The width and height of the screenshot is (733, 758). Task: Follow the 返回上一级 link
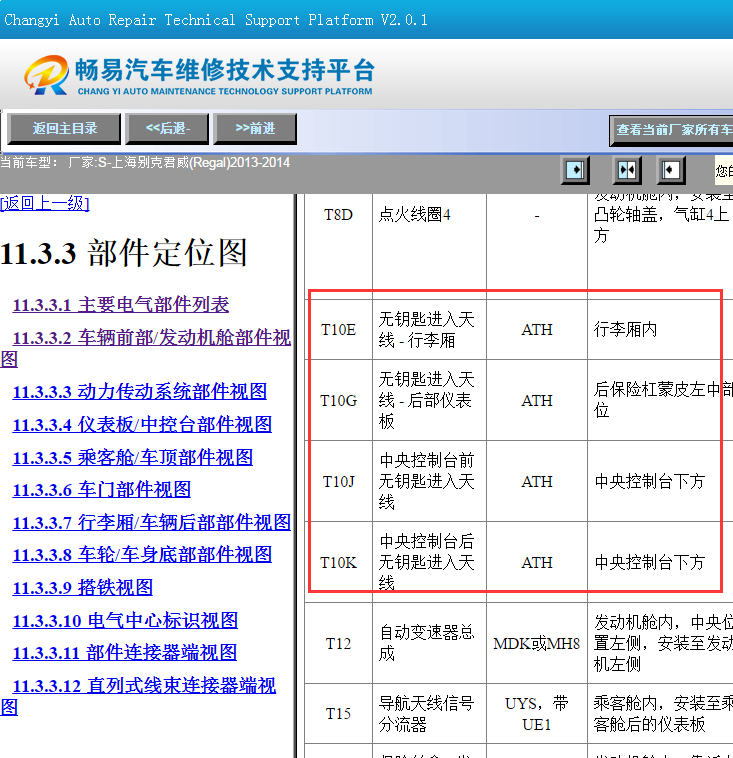point(44,203)
